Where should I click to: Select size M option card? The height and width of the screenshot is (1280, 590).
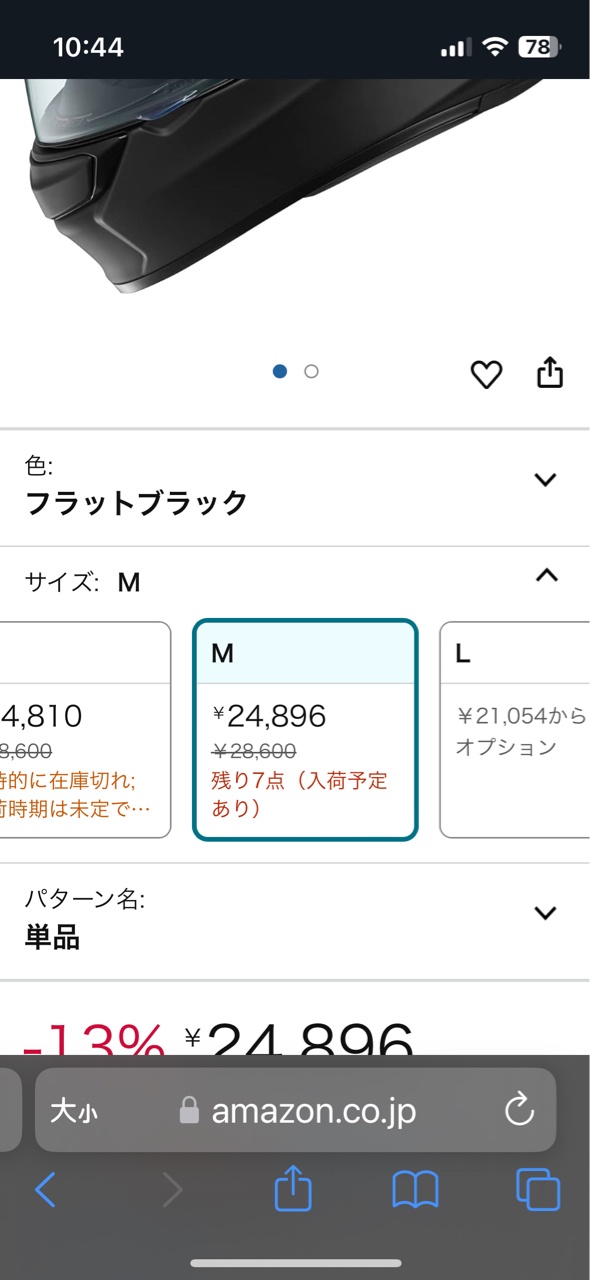click(x=305, y=730)
